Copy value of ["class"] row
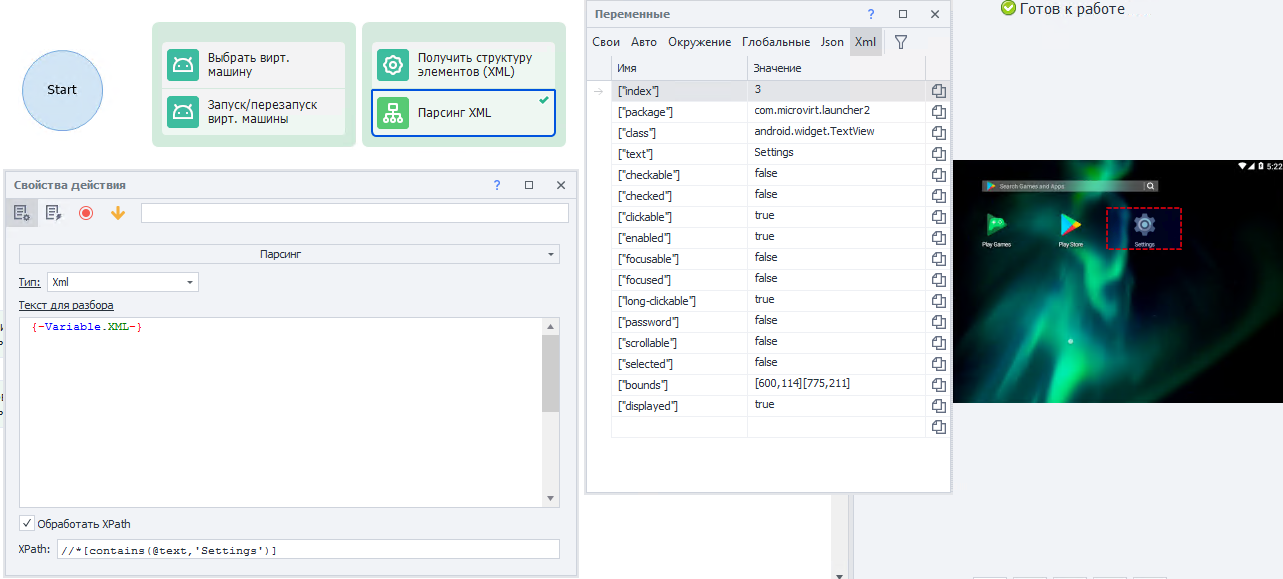Viewport: 1283px width, 579px height. tap(939, 133)
